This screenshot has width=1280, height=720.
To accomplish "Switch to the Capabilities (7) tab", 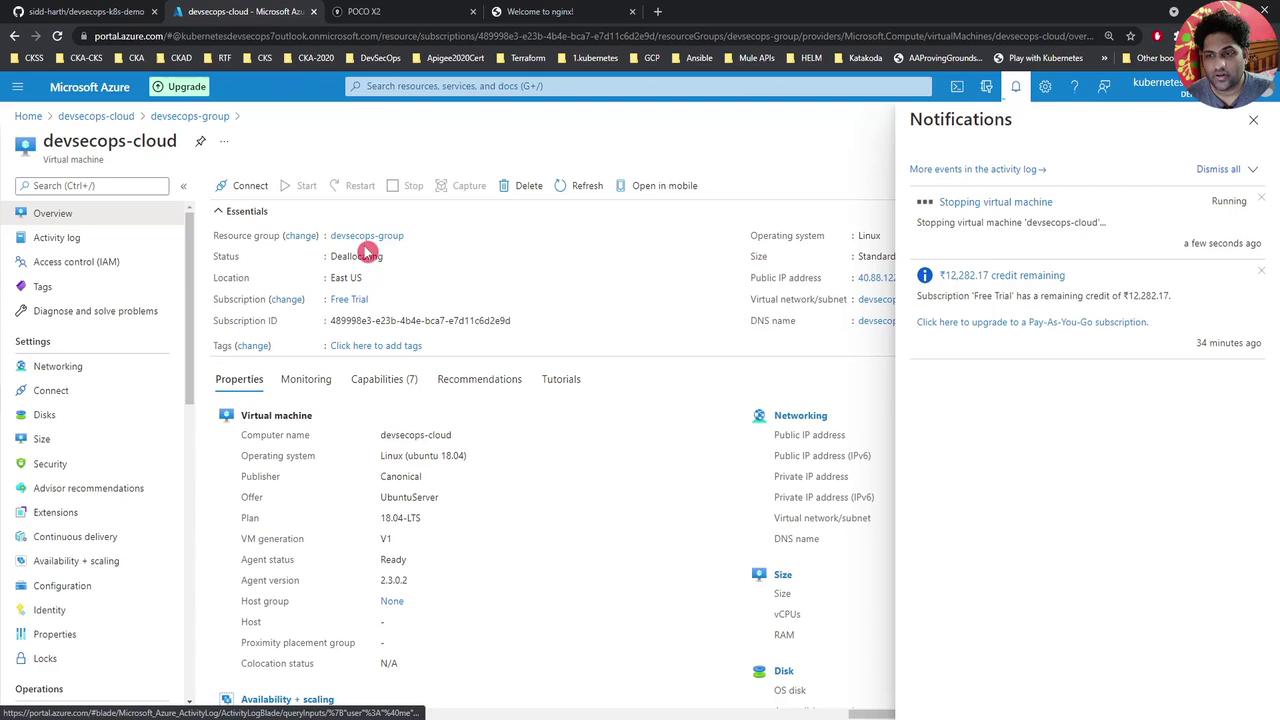I will (x=384, y=379).
